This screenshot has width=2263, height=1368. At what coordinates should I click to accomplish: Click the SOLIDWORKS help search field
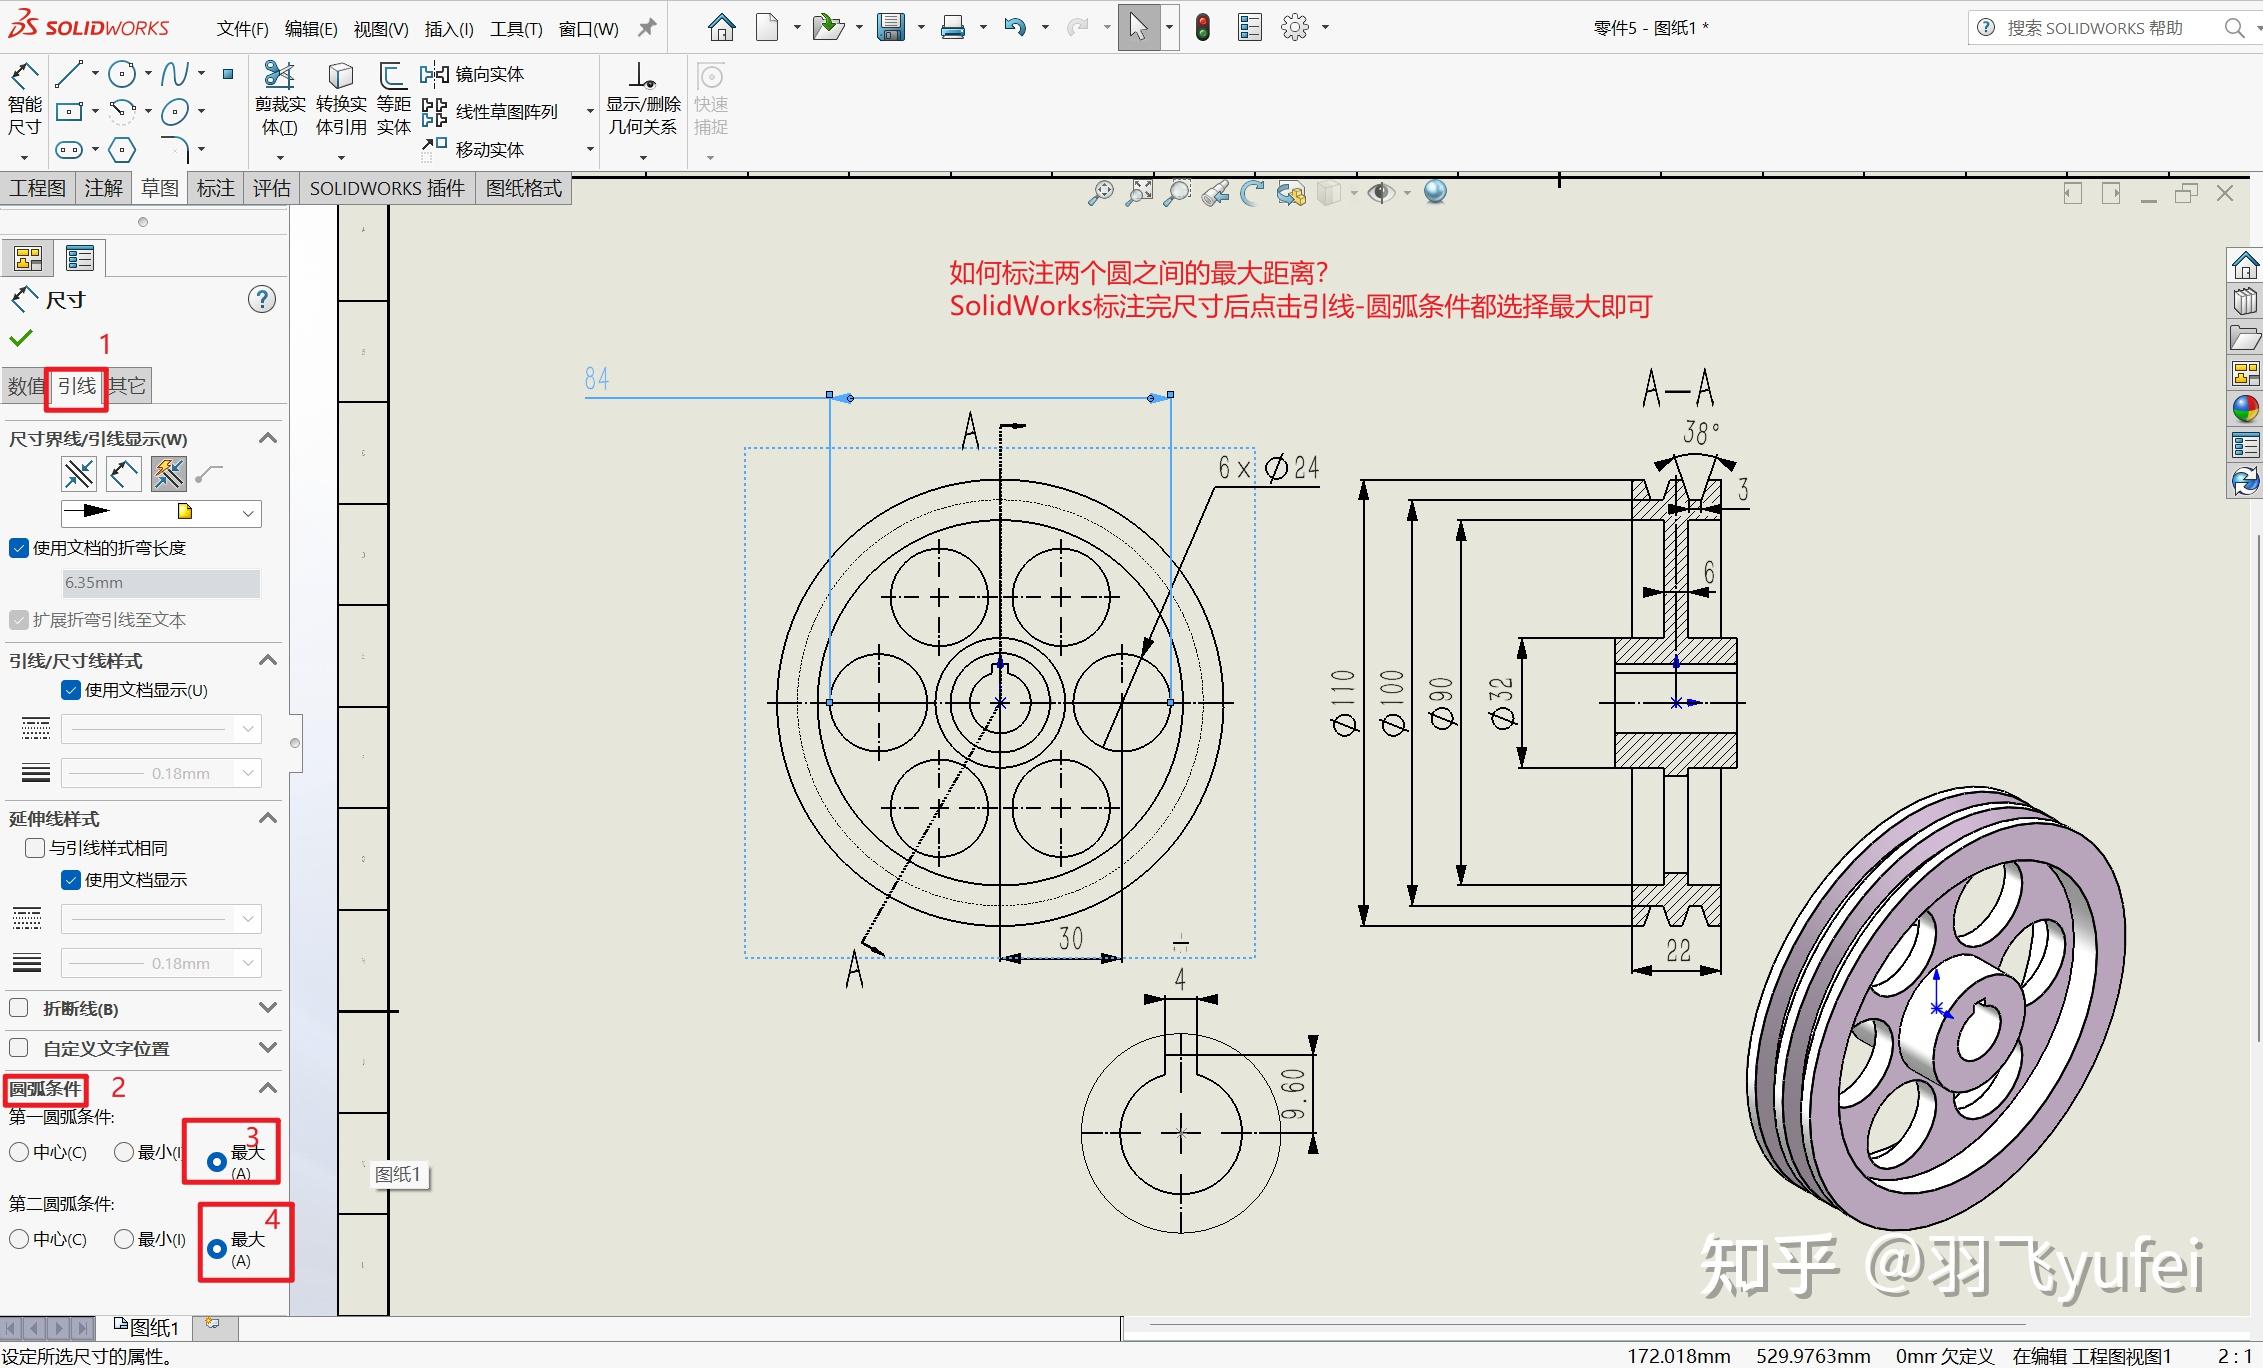click(2108, 28)
